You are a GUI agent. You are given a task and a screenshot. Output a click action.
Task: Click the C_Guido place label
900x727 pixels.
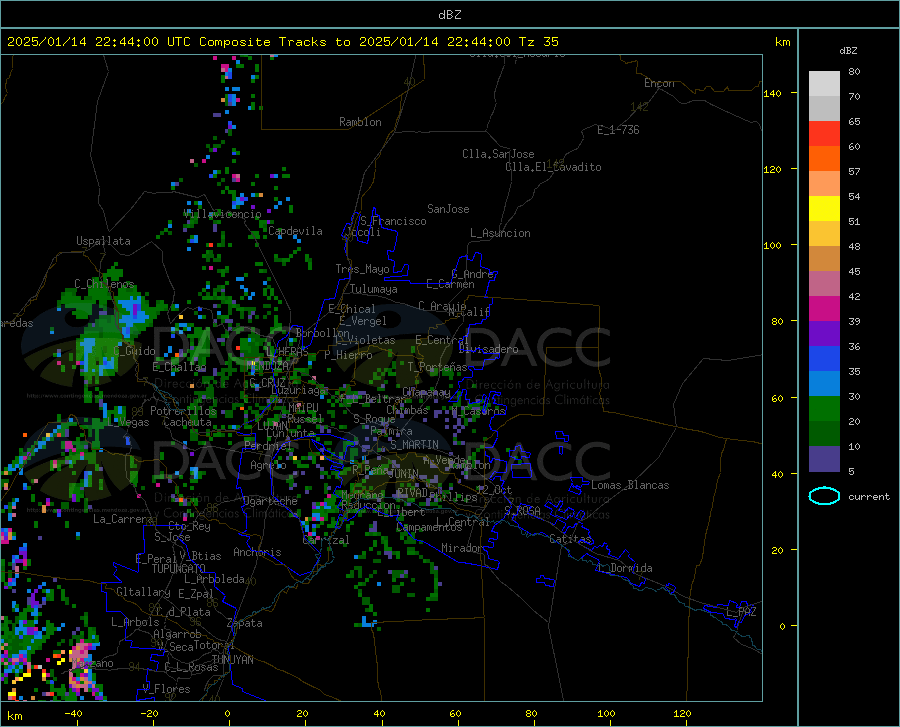coord(134,351)
